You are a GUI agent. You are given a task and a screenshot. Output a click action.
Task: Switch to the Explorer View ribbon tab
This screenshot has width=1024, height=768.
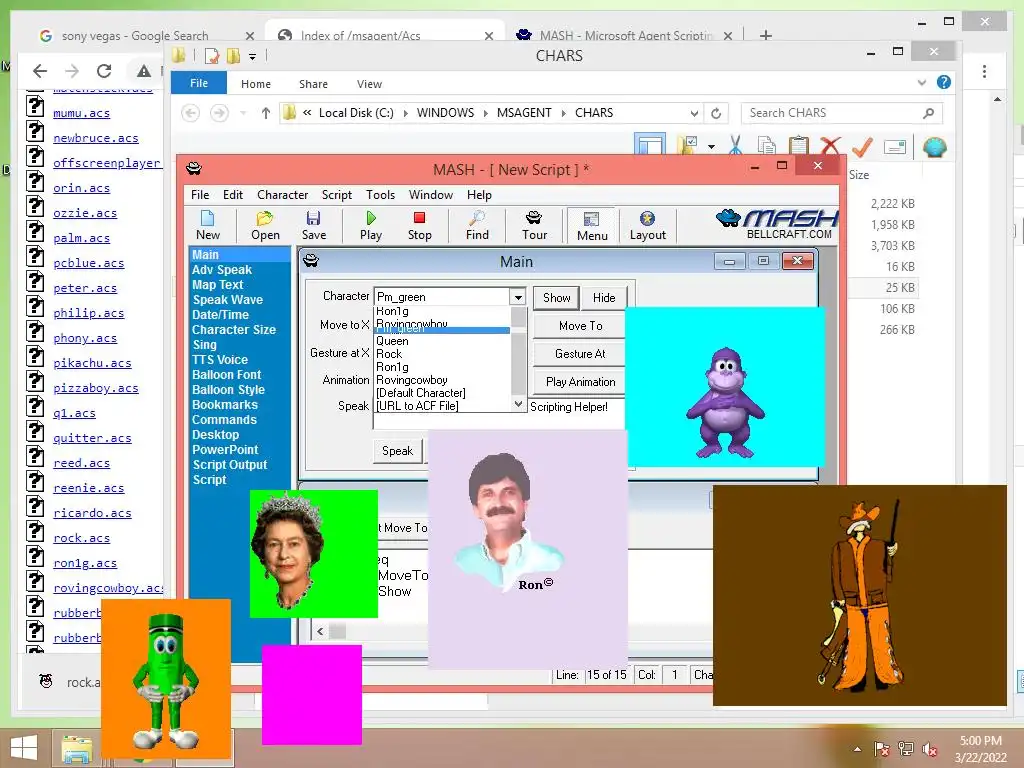click(369, 84)
